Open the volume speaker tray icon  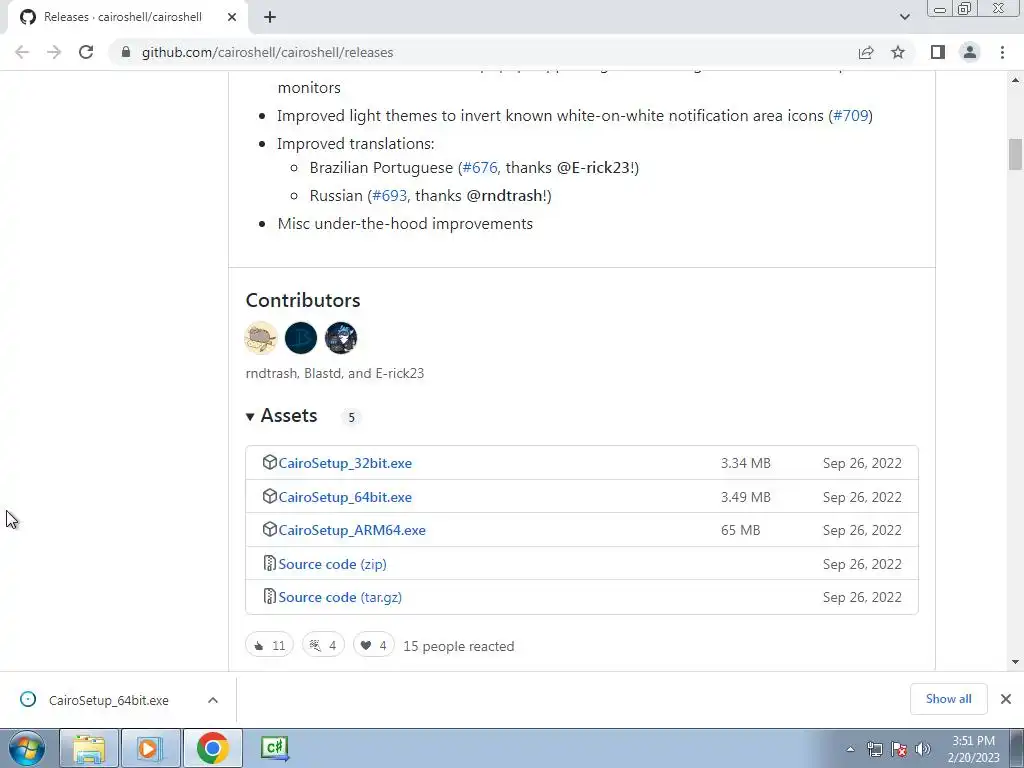[x=923, y=750]
